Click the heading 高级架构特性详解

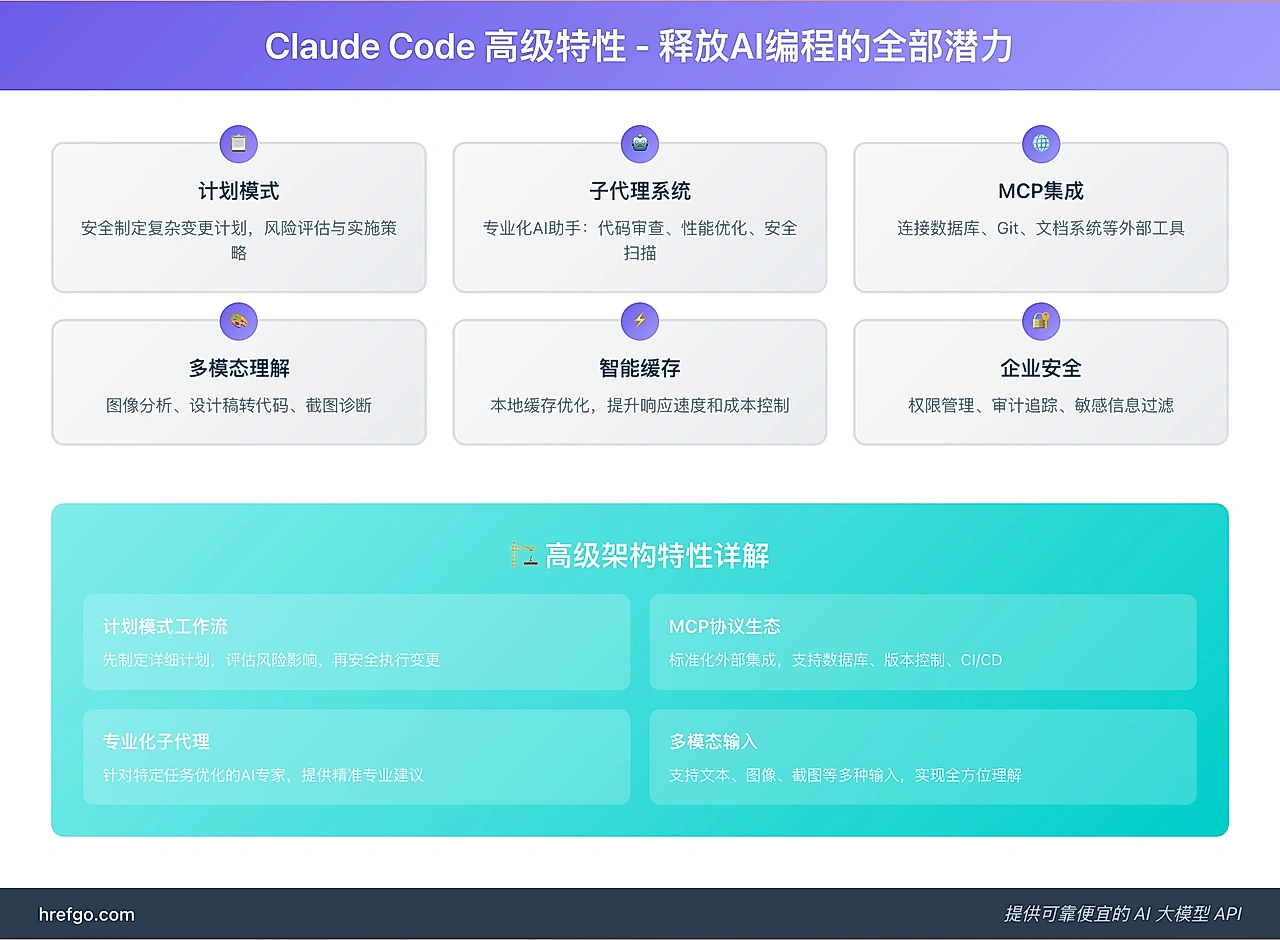click(x=657, y=556)
